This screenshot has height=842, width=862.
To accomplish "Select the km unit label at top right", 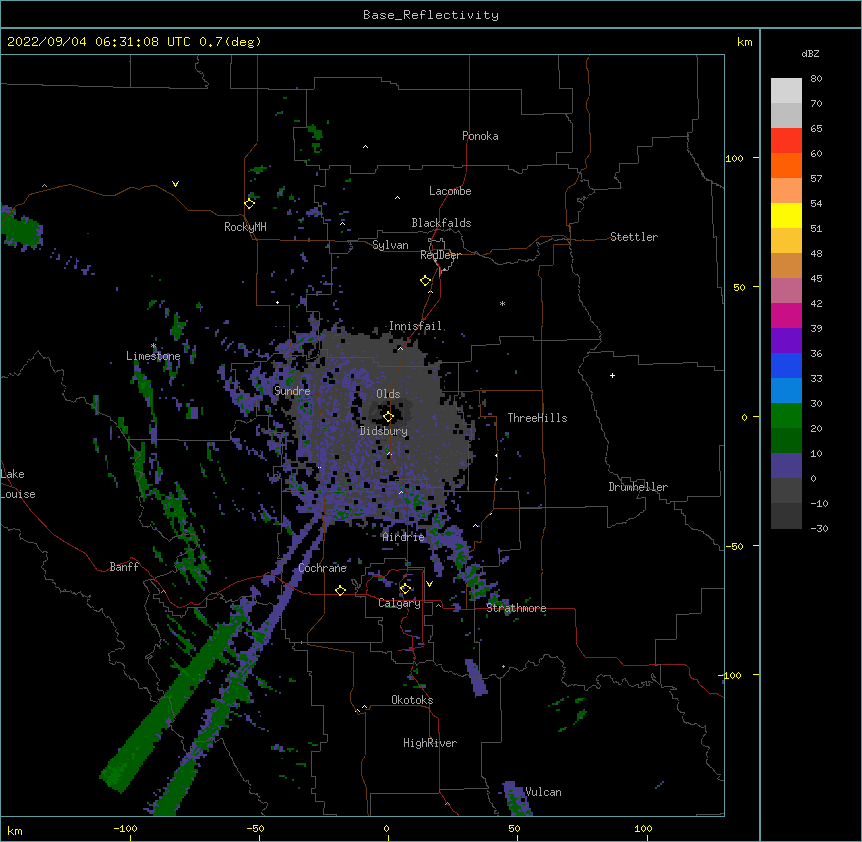I will (744, 42).
